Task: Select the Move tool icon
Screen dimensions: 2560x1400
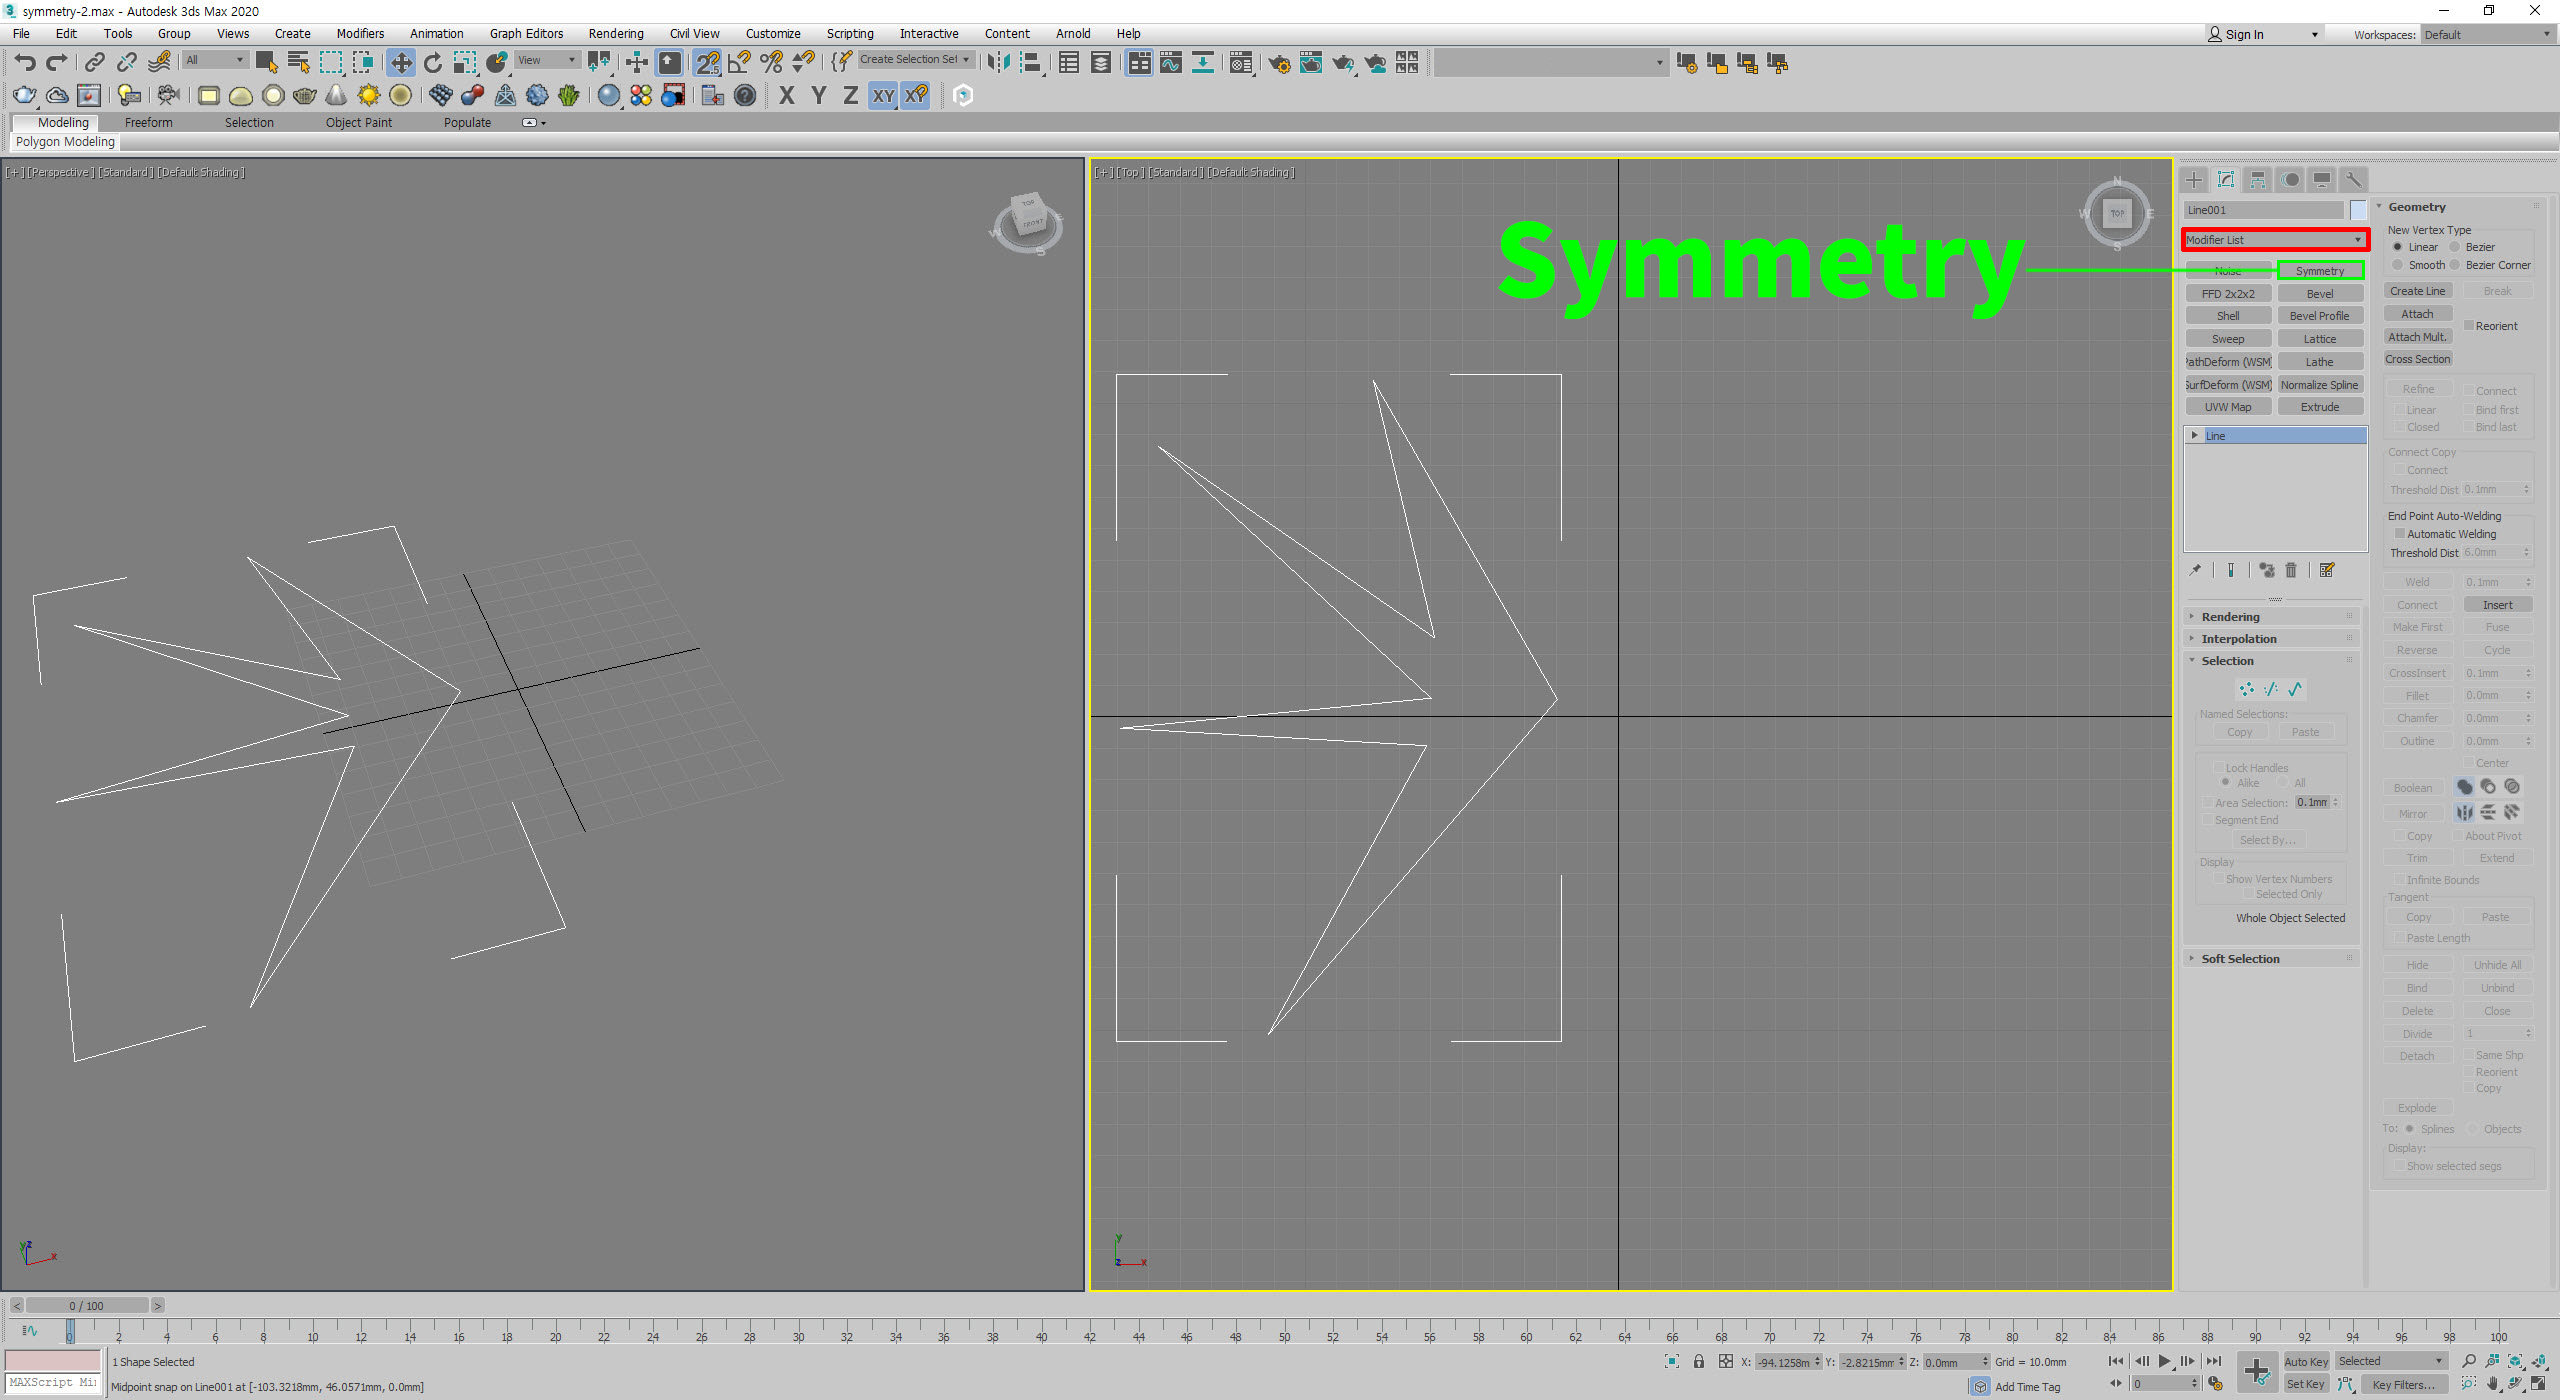Action: coord(400,63)
